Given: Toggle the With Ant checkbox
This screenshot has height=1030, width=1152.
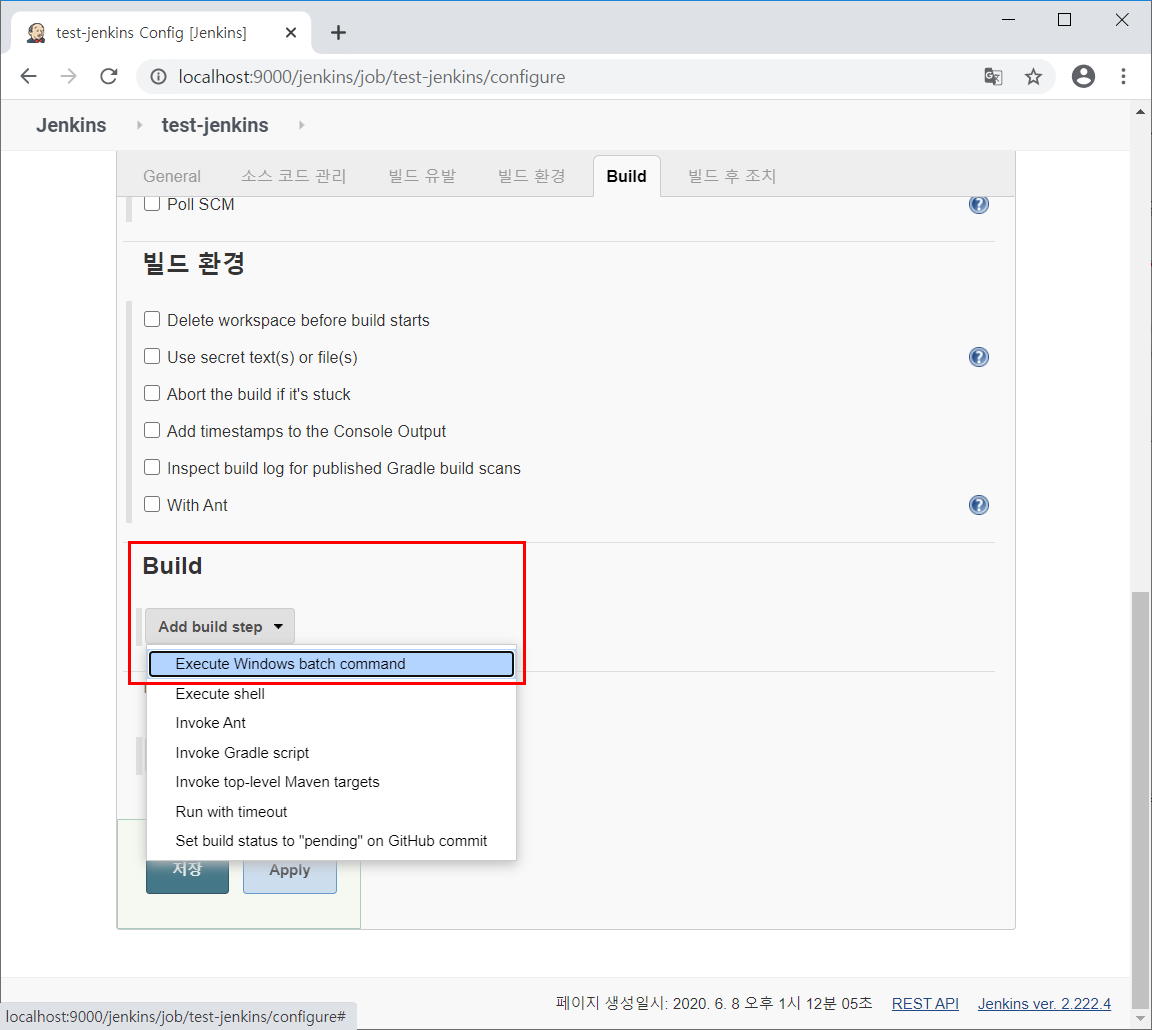Looking at the screenshot, I should [x=152, y=504].
